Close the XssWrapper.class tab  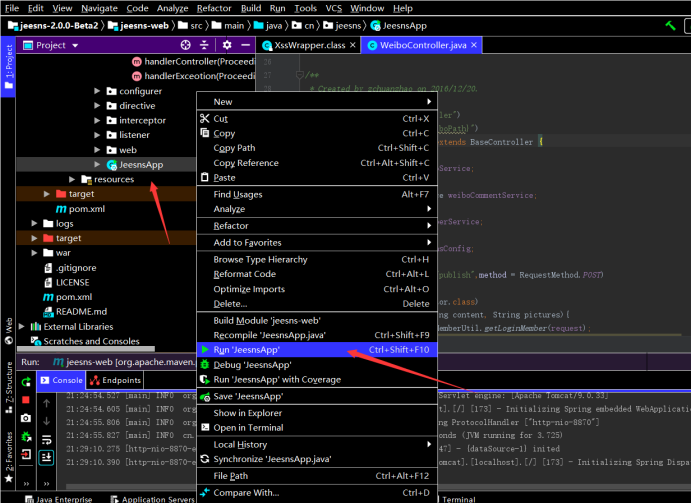click(353, 45)
